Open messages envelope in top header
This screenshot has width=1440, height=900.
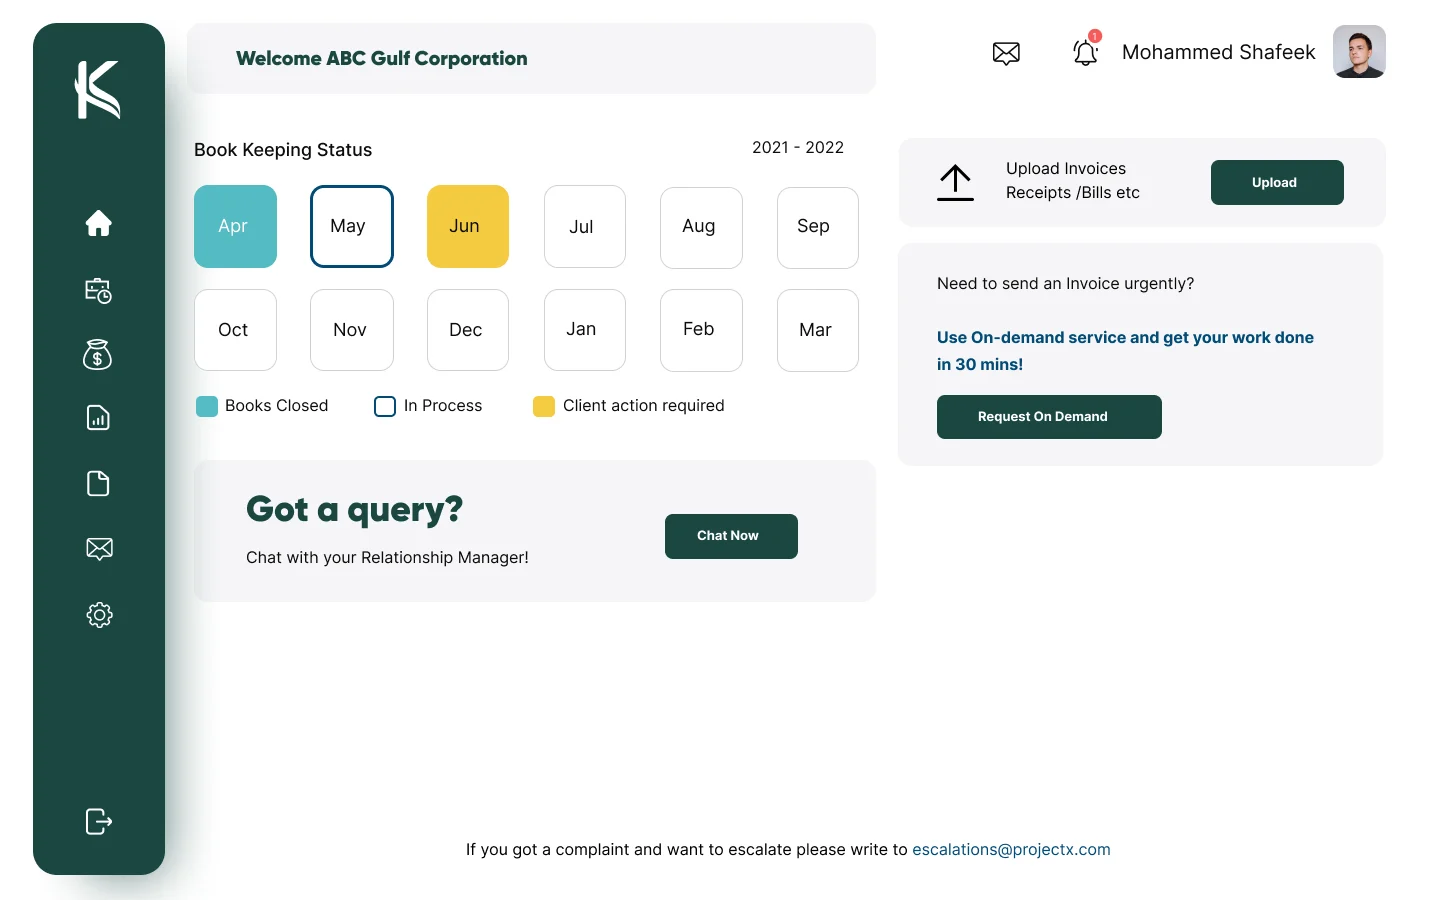tap(1006, 53)
